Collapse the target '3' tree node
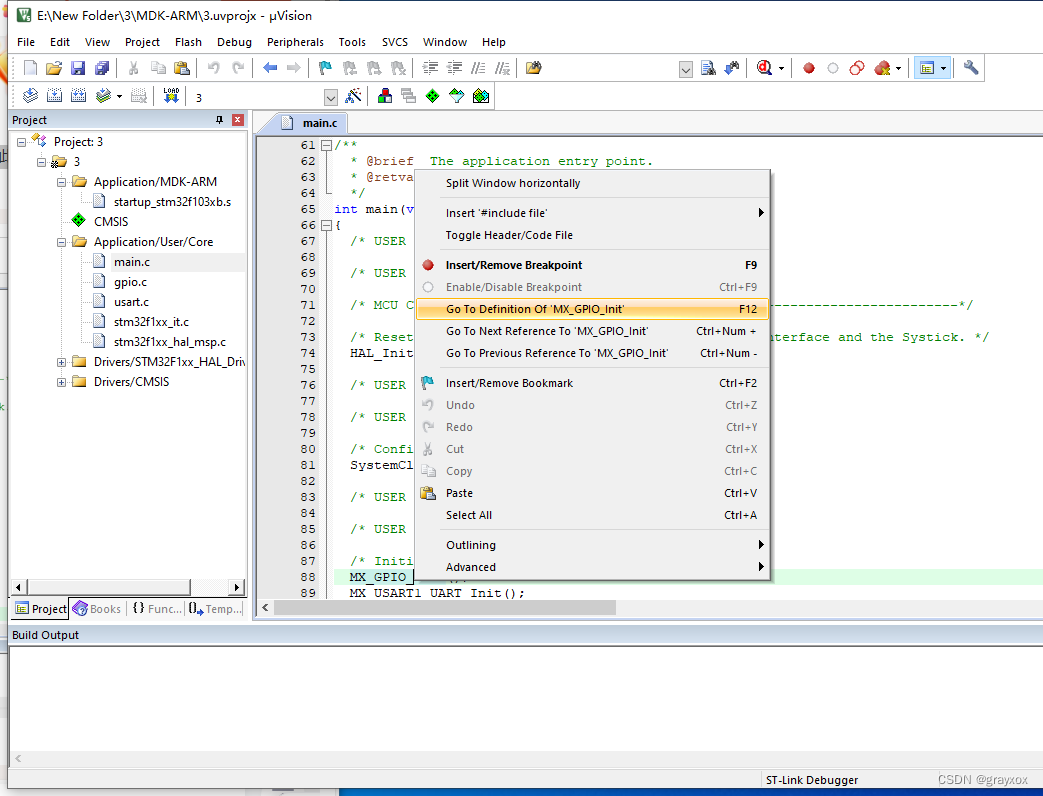 point(41,162)
